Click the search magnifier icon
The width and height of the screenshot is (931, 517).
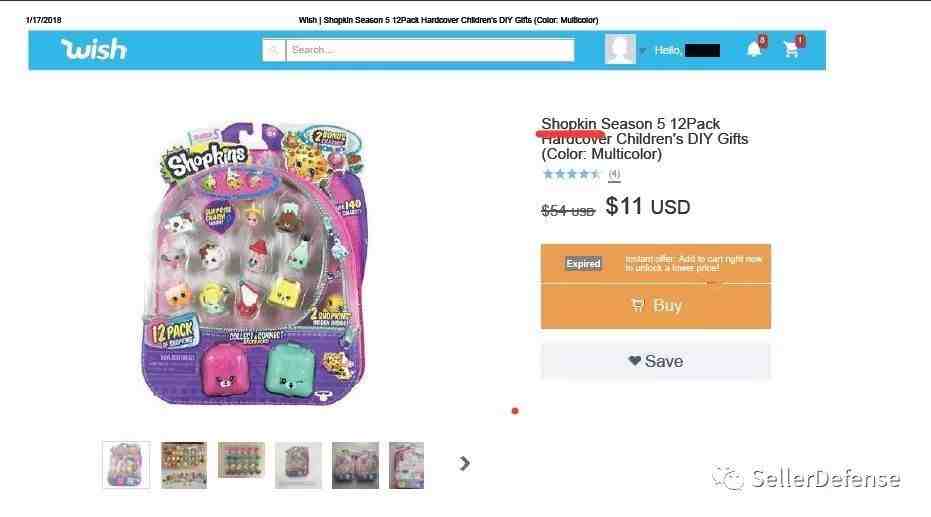click(274, 50)
